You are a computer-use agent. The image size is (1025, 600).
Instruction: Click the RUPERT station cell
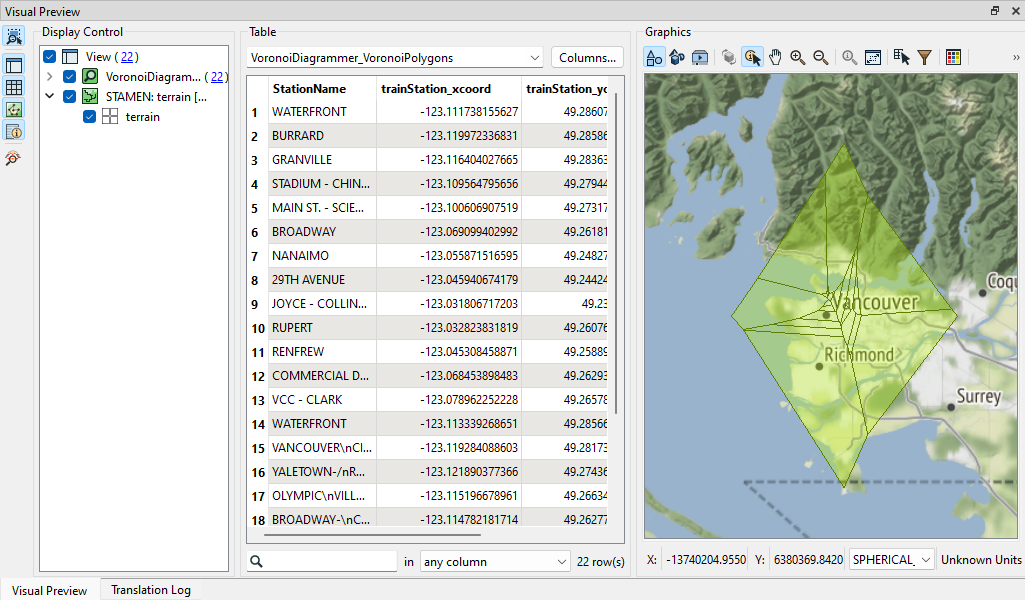pyautogui.click(x=322, y=328)
